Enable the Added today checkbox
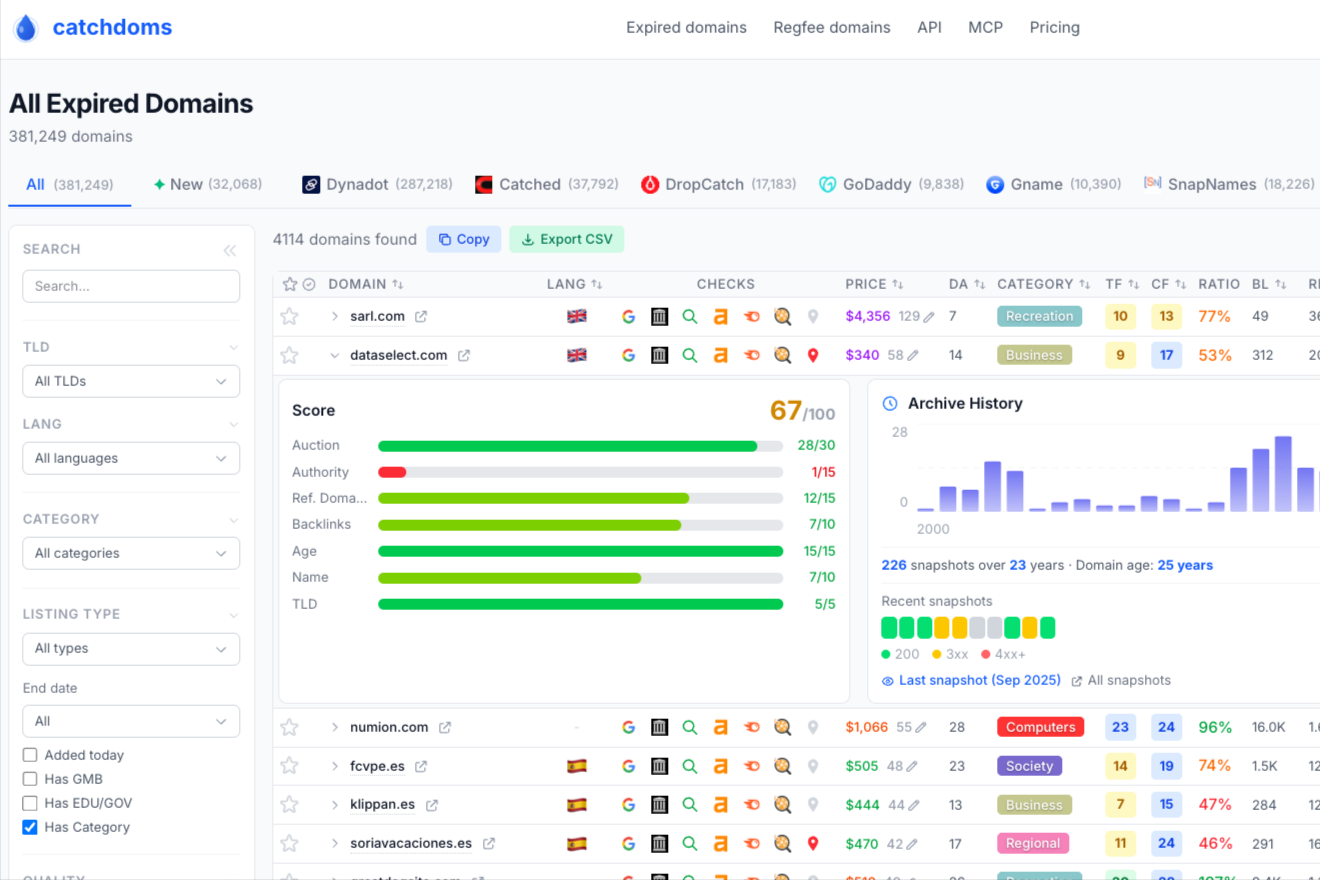Viewport: 1320px width, 880px height. click(x=30, y=755)
